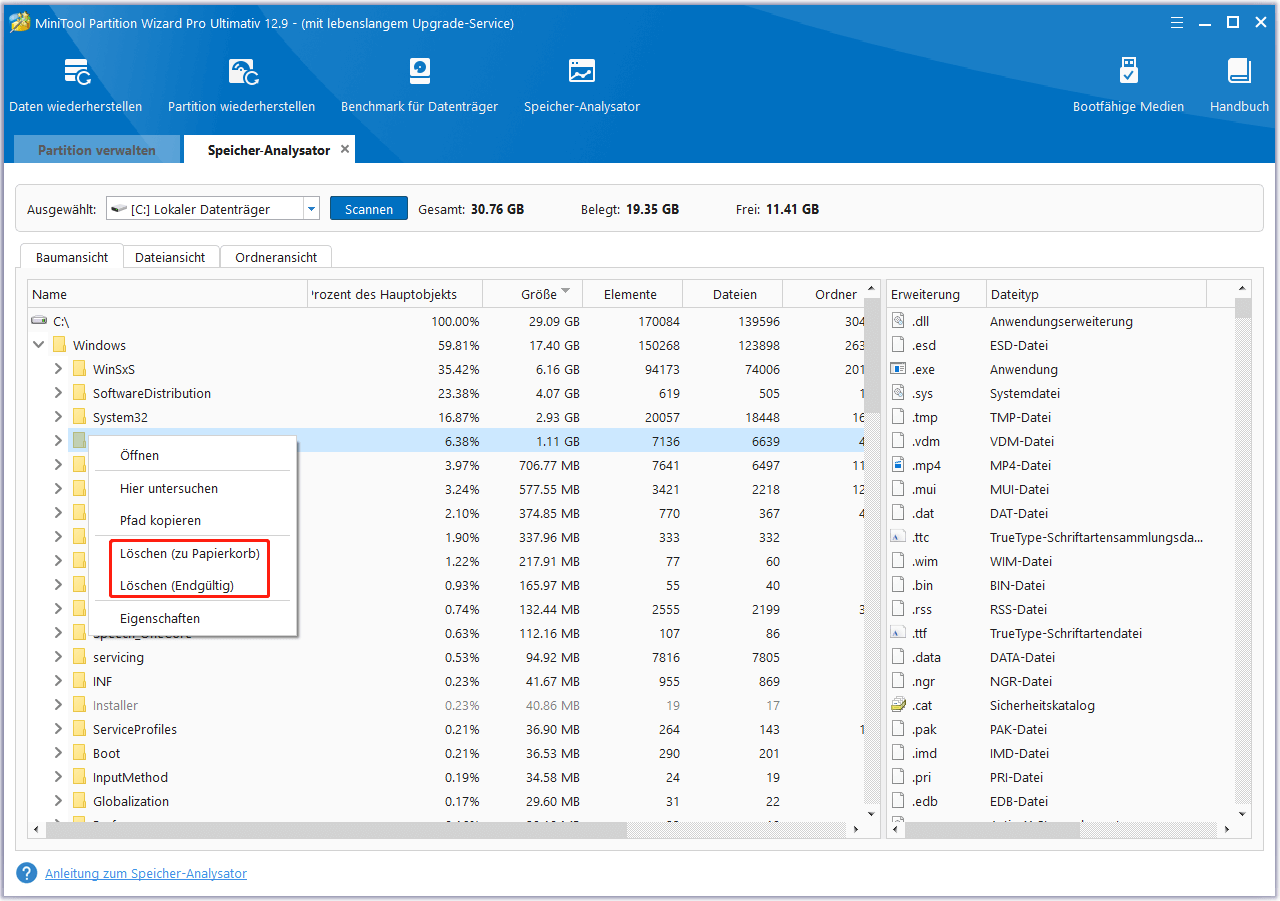
Task: Expand the INF folder
Action: (x=58, y=681)
